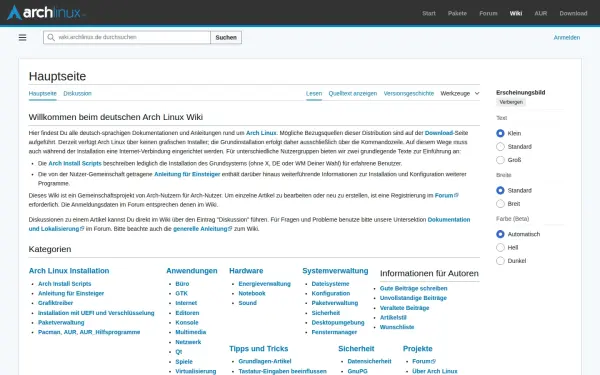Open Download in top navigation

(573, 13)
